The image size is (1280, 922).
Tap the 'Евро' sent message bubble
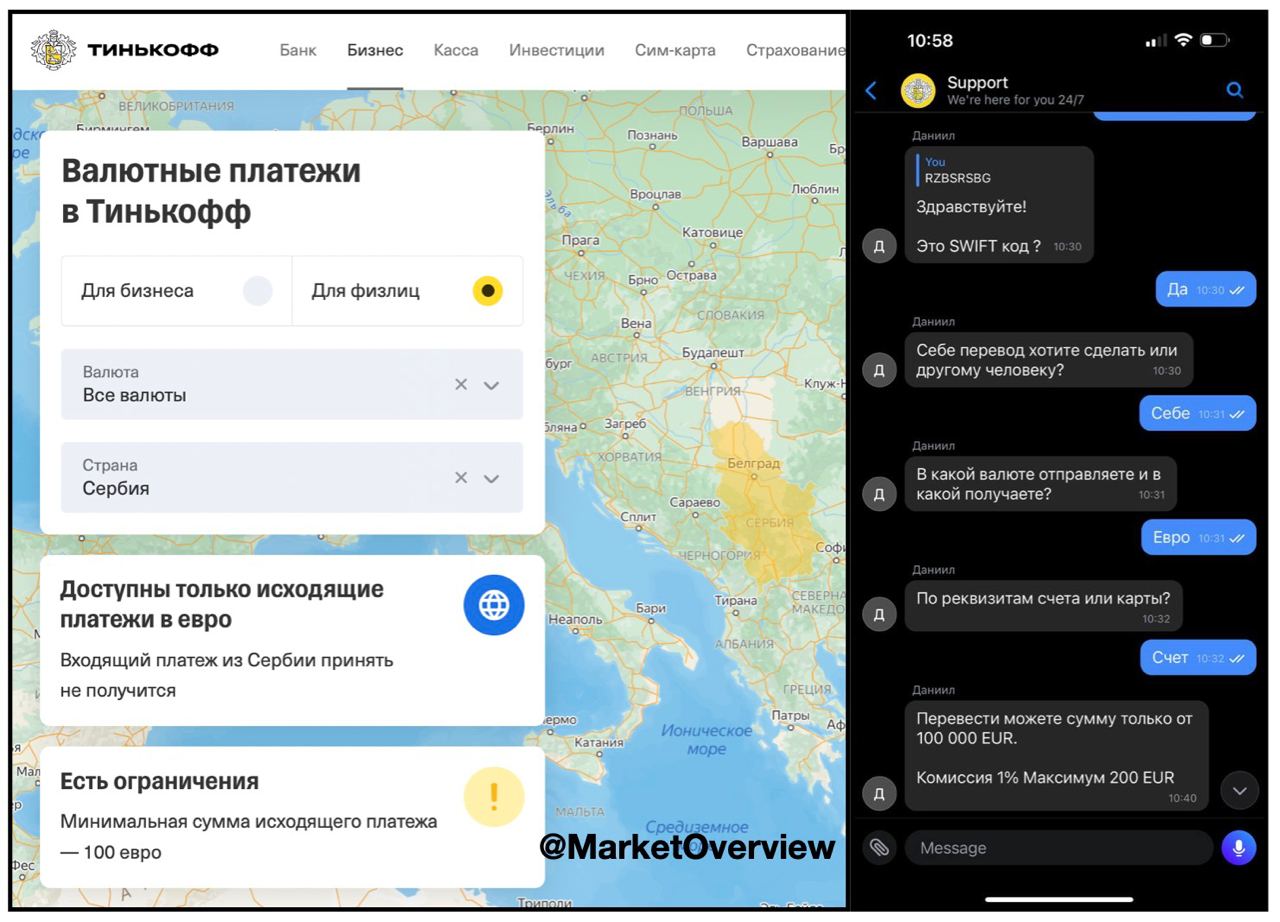coord(1199,537)
